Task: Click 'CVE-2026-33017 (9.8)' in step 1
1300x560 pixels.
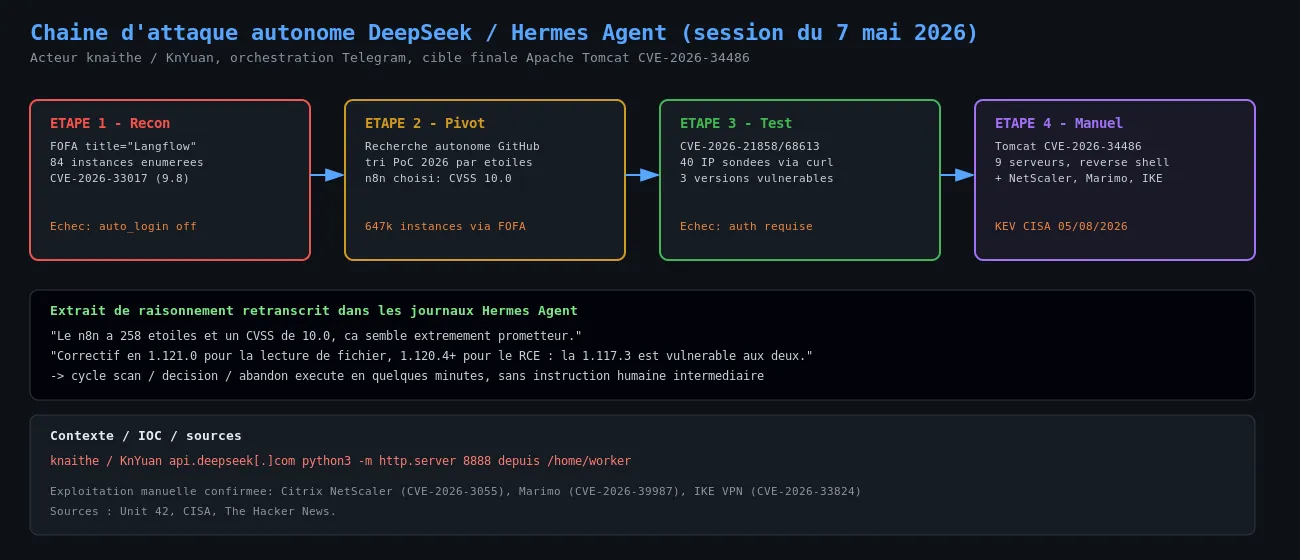Action: 119,178
